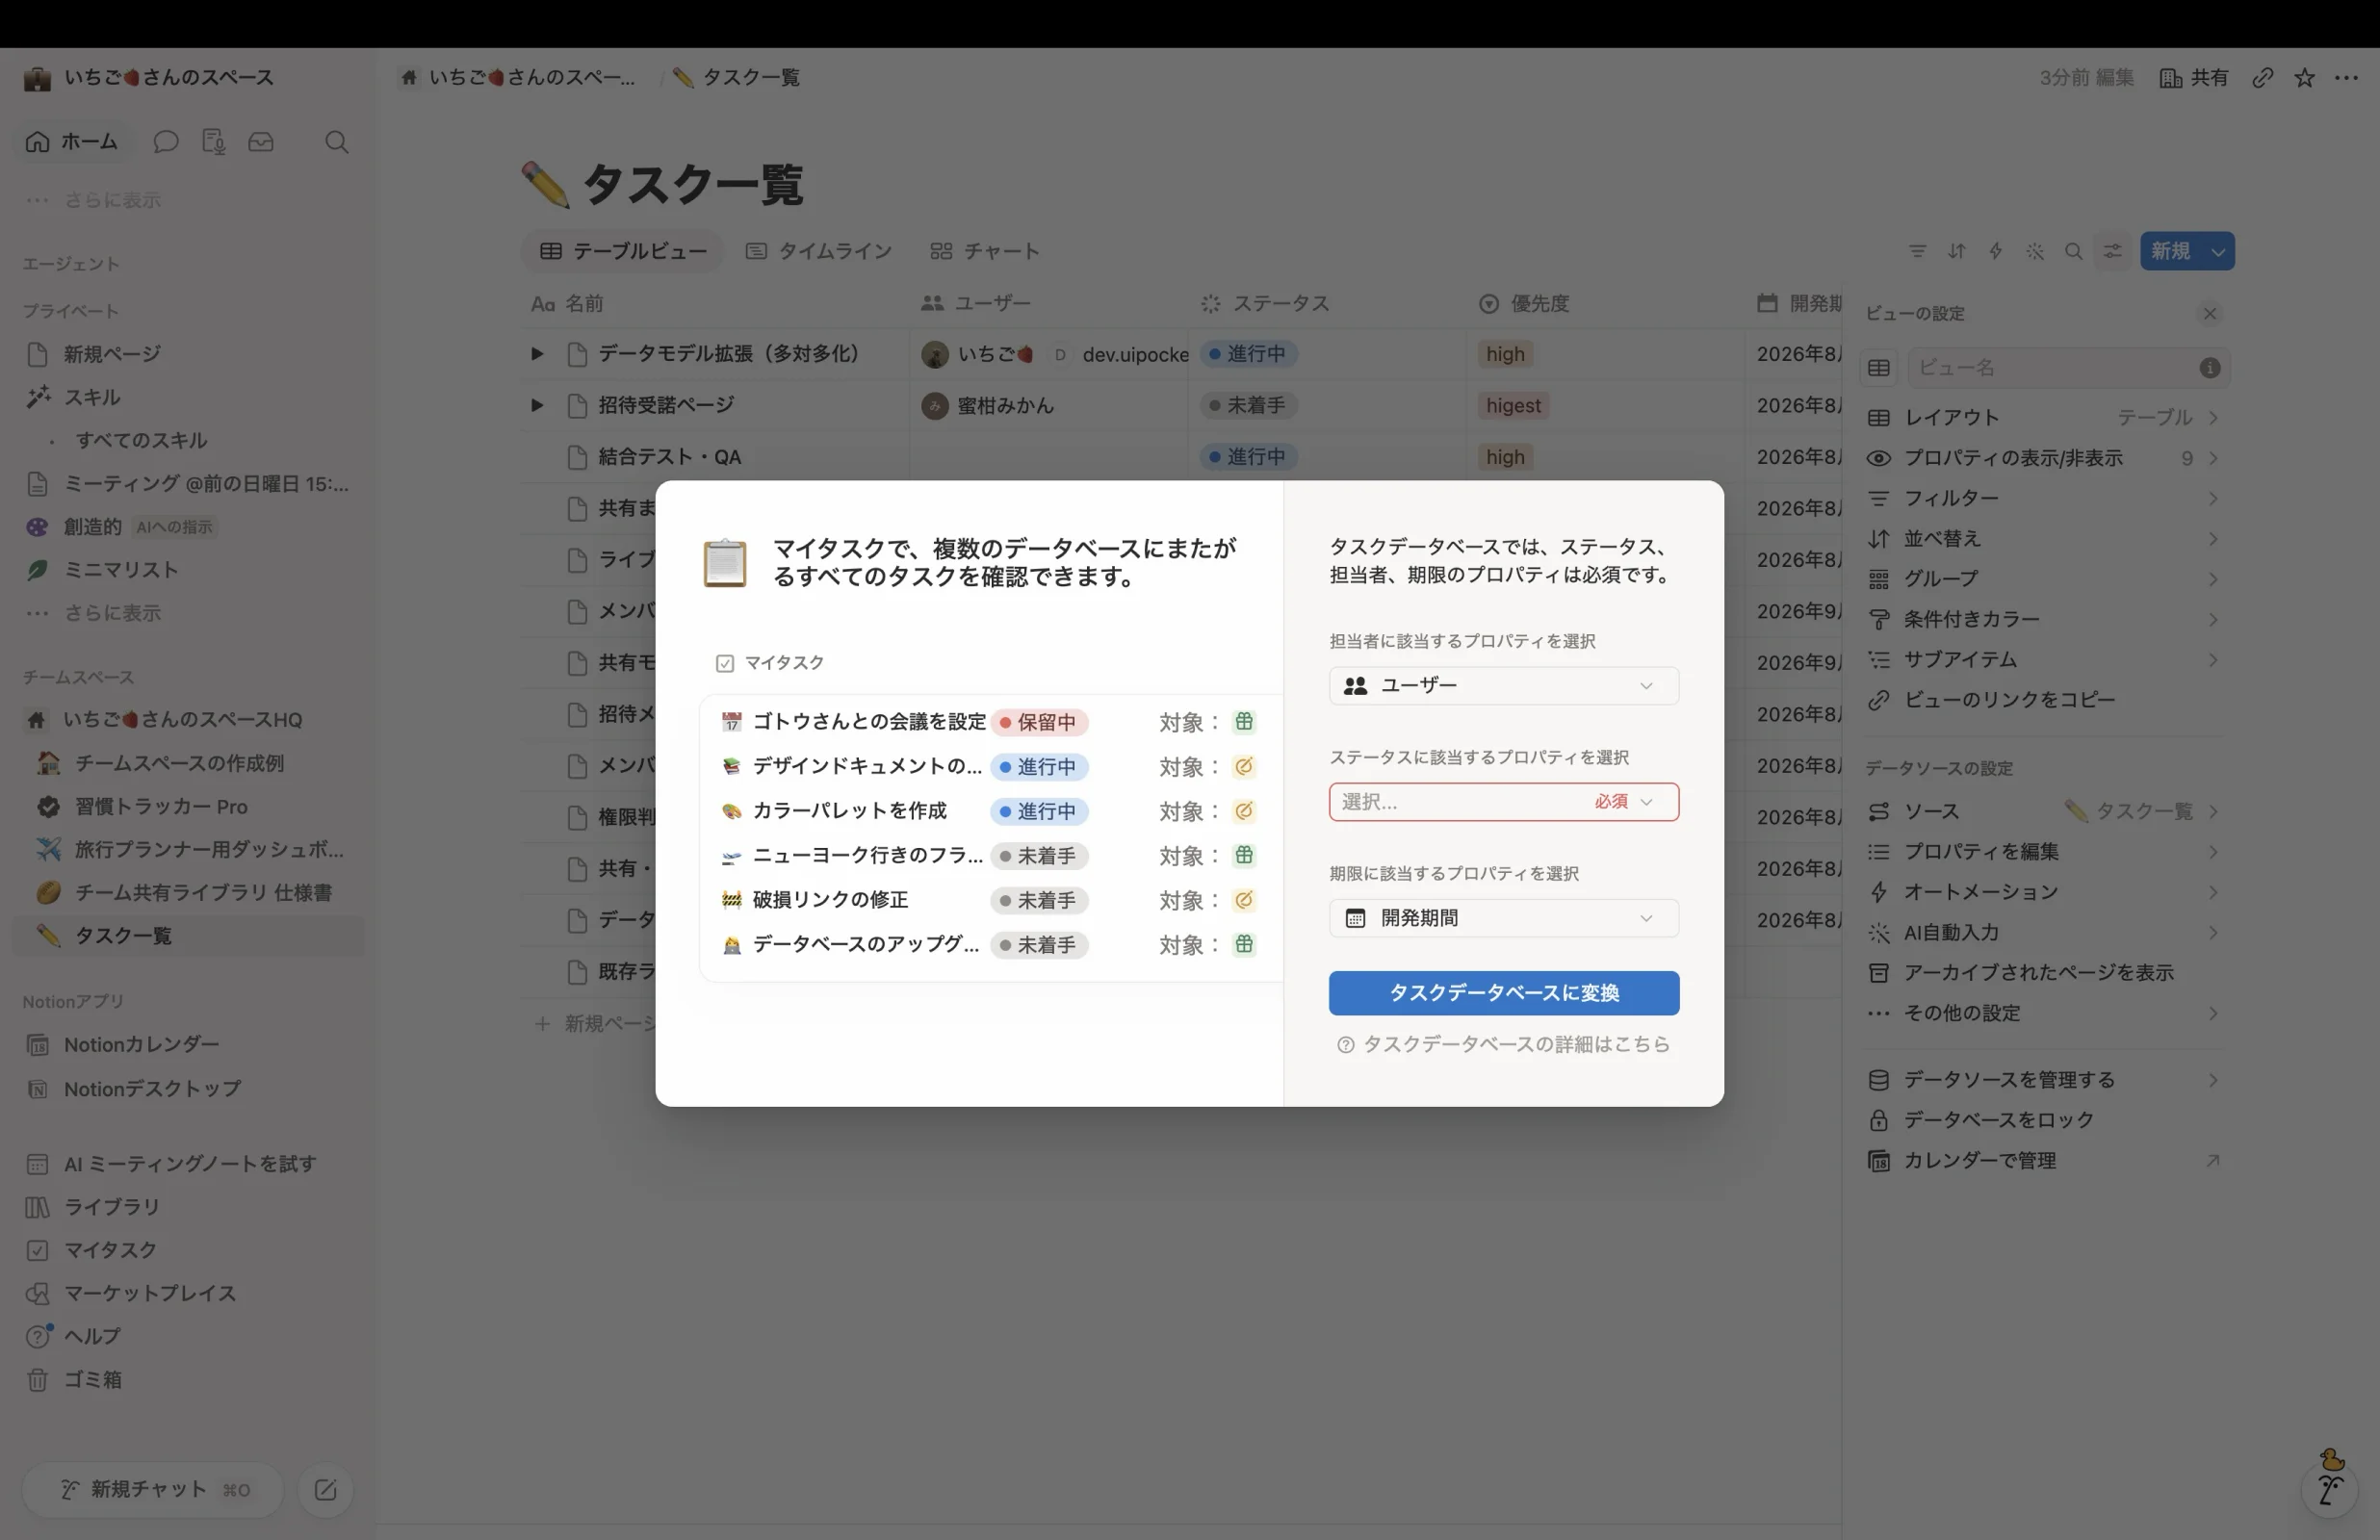Click the table icon beside view name field
2380x1540 pixels.
pyautogui.click(x=1879, y=368)
